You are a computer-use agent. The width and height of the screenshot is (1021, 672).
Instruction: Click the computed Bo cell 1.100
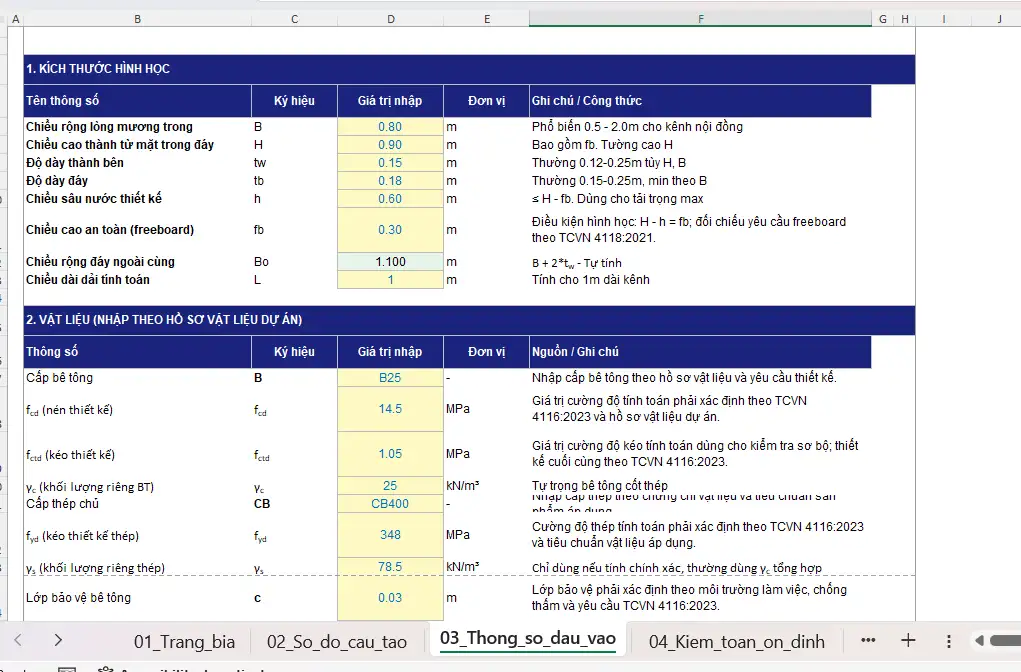390,262
